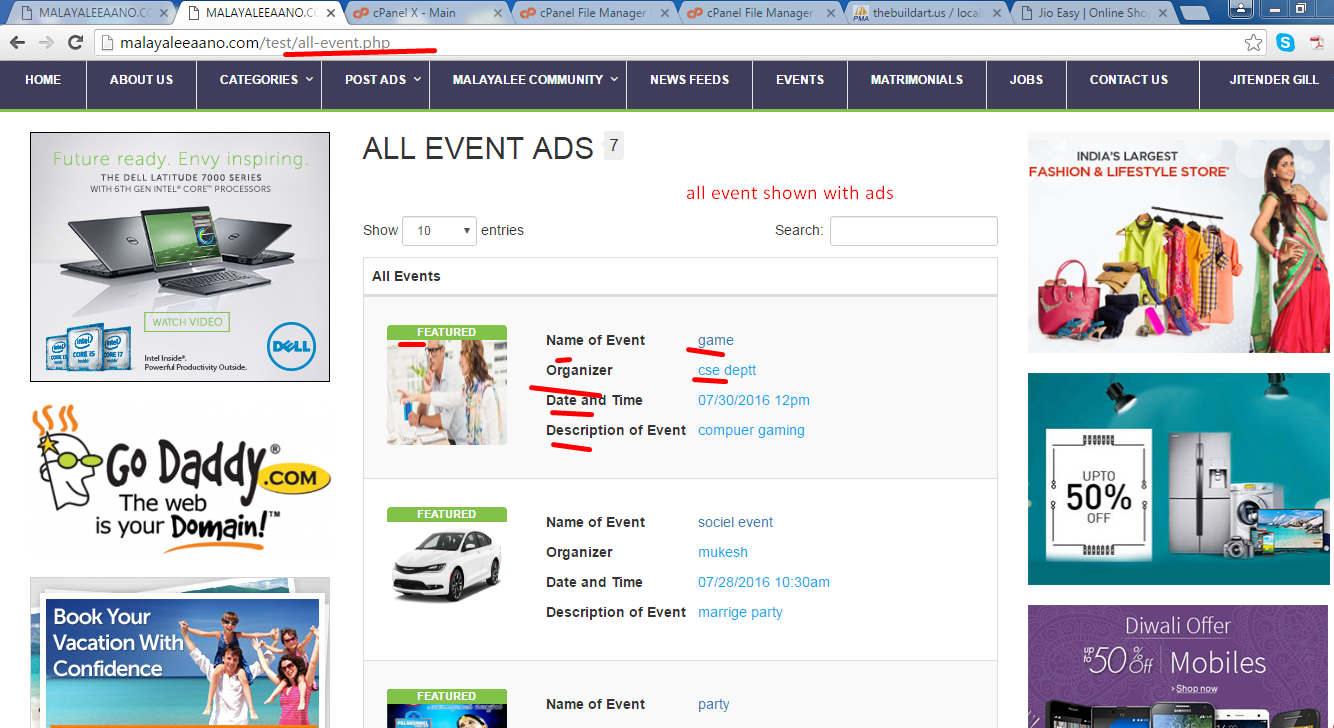Click inside the Search input field
Viewport: 1334px width, 728px height.
click(913, 231)
